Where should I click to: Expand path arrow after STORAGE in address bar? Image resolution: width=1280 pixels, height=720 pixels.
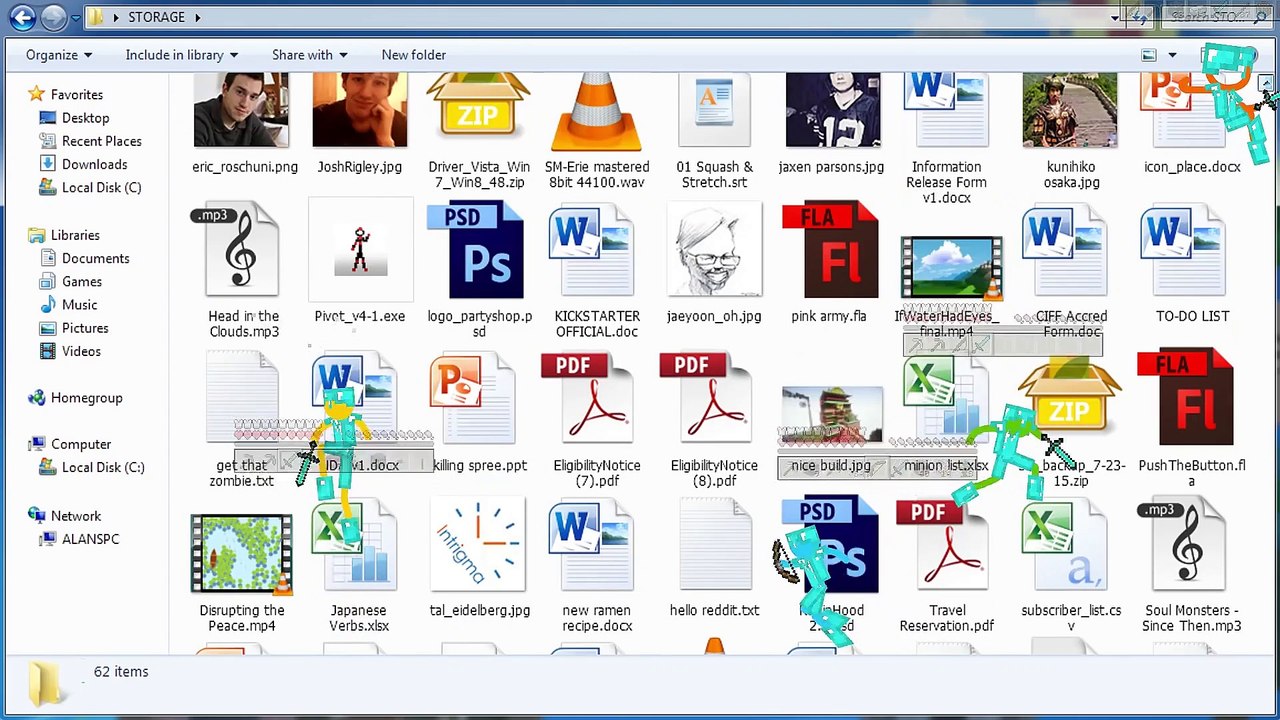197,17
